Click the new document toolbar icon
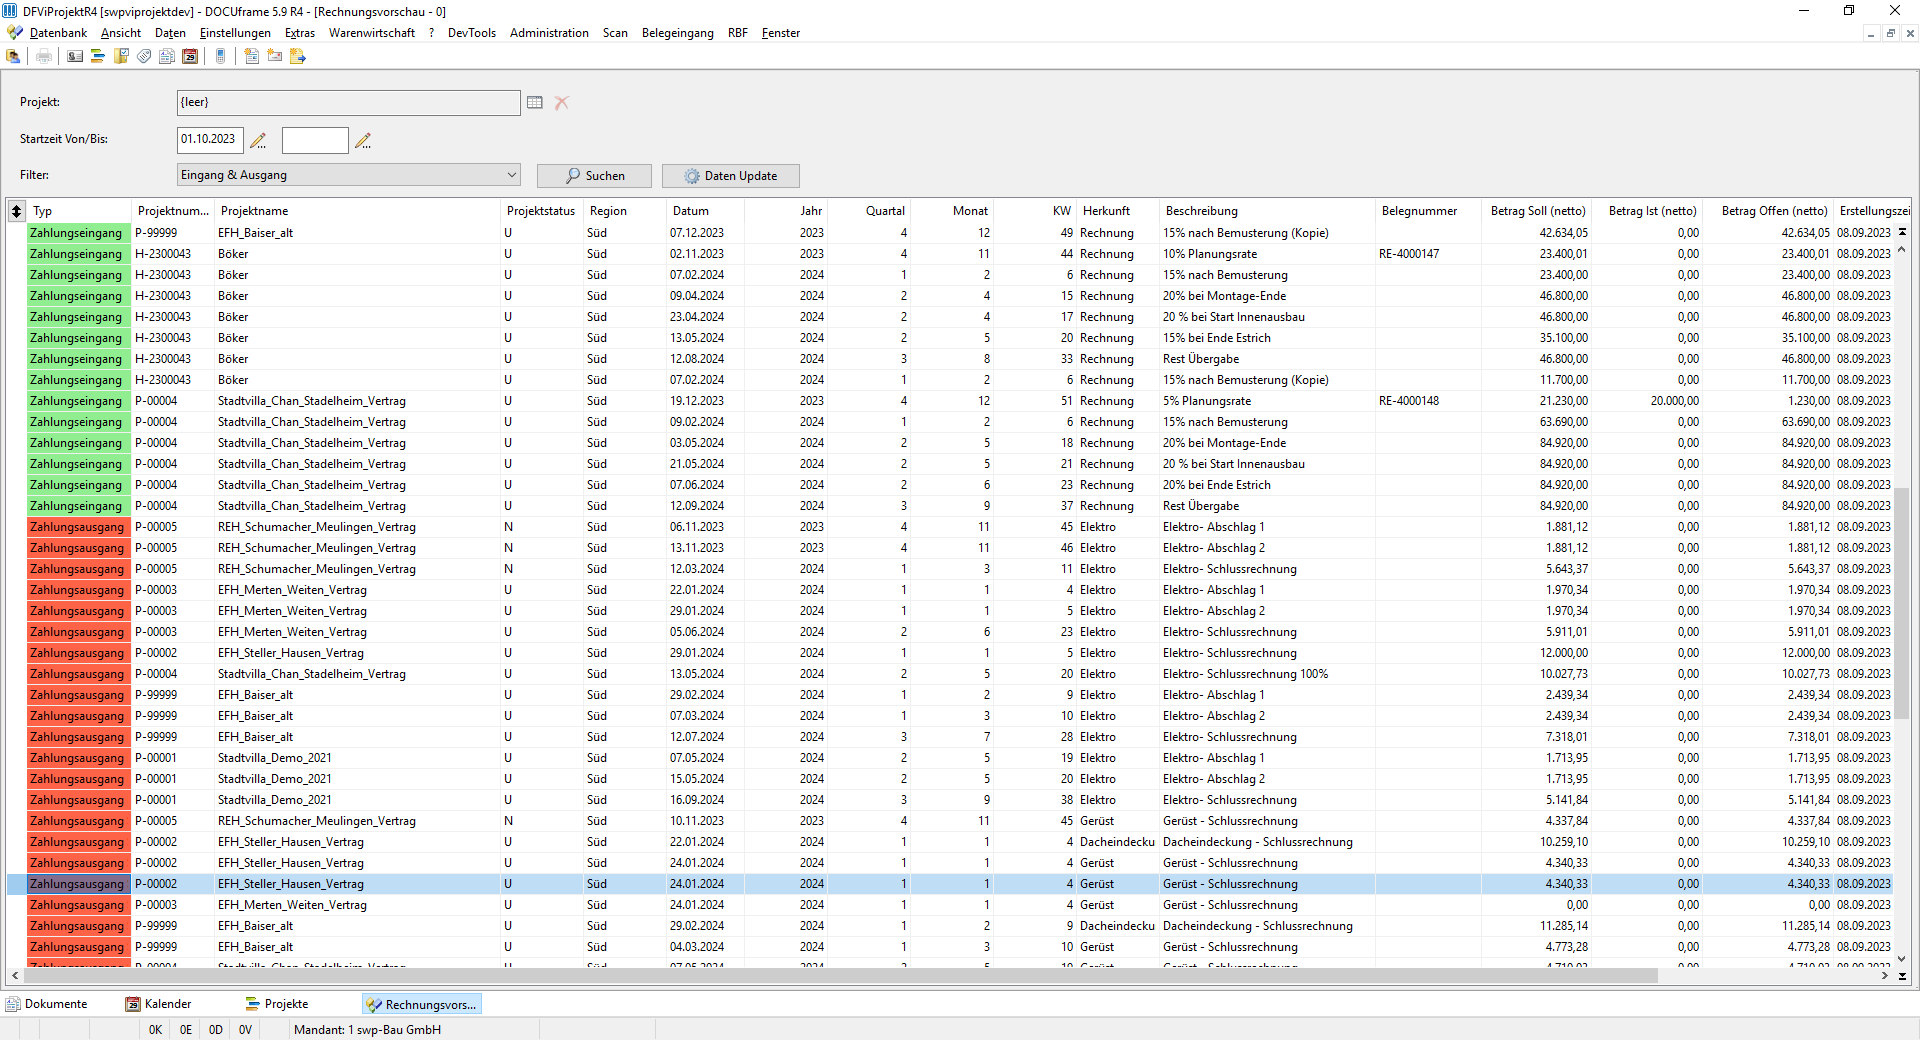Image resolution: width=1920 pixels, height=1040 pixels. pos(252,57)
